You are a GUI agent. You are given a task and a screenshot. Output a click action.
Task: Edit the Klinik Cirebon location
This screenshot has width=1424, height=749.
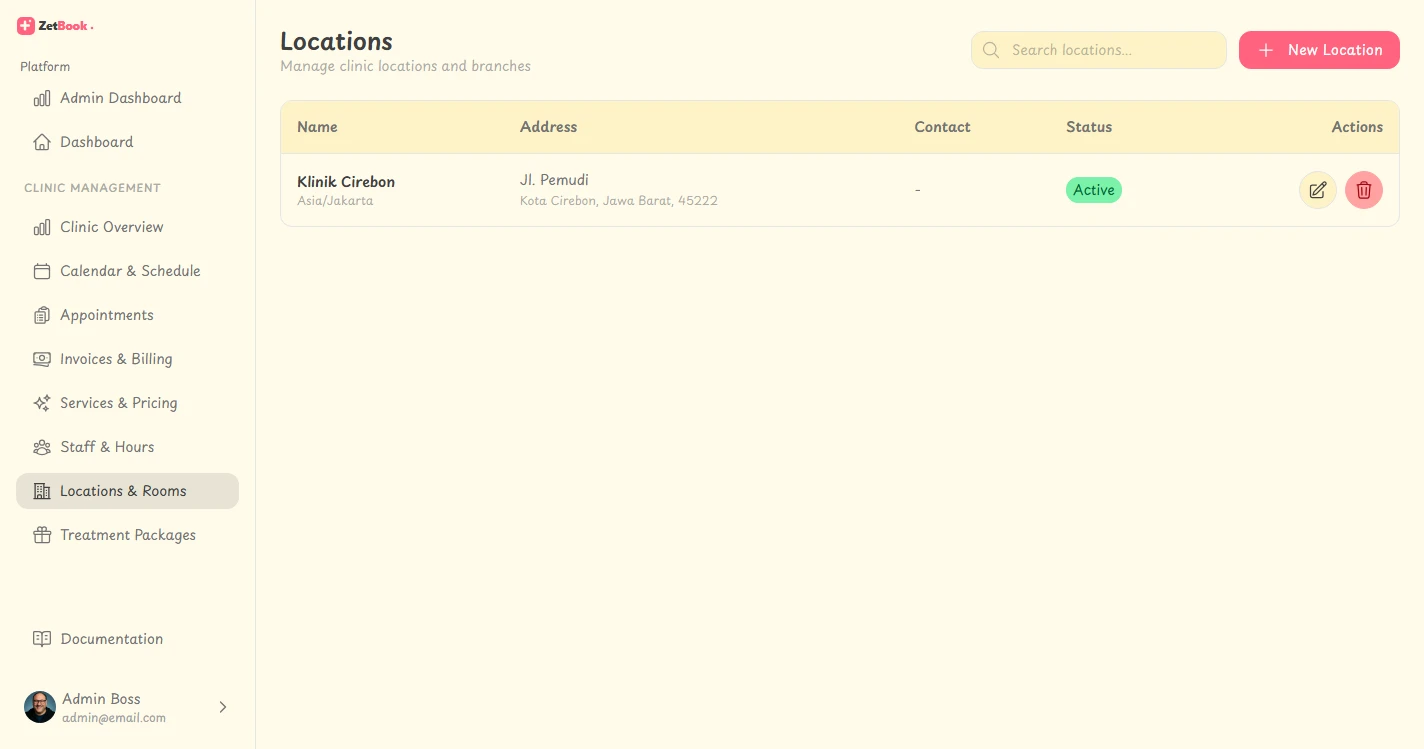(1318, 190)
